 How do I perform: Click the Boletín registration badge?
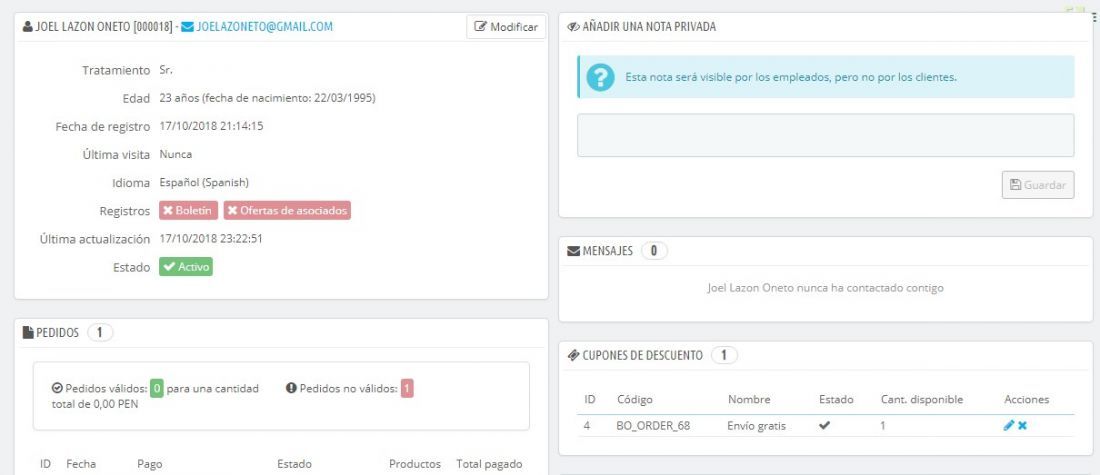tap(188, 210)
